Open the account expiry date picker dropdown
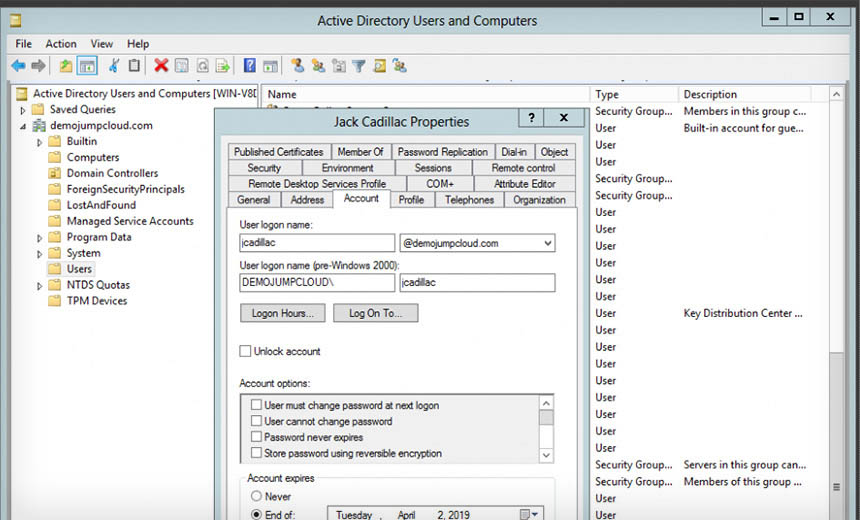This screenshot has height=520, width=860. (x=530, y=515)
